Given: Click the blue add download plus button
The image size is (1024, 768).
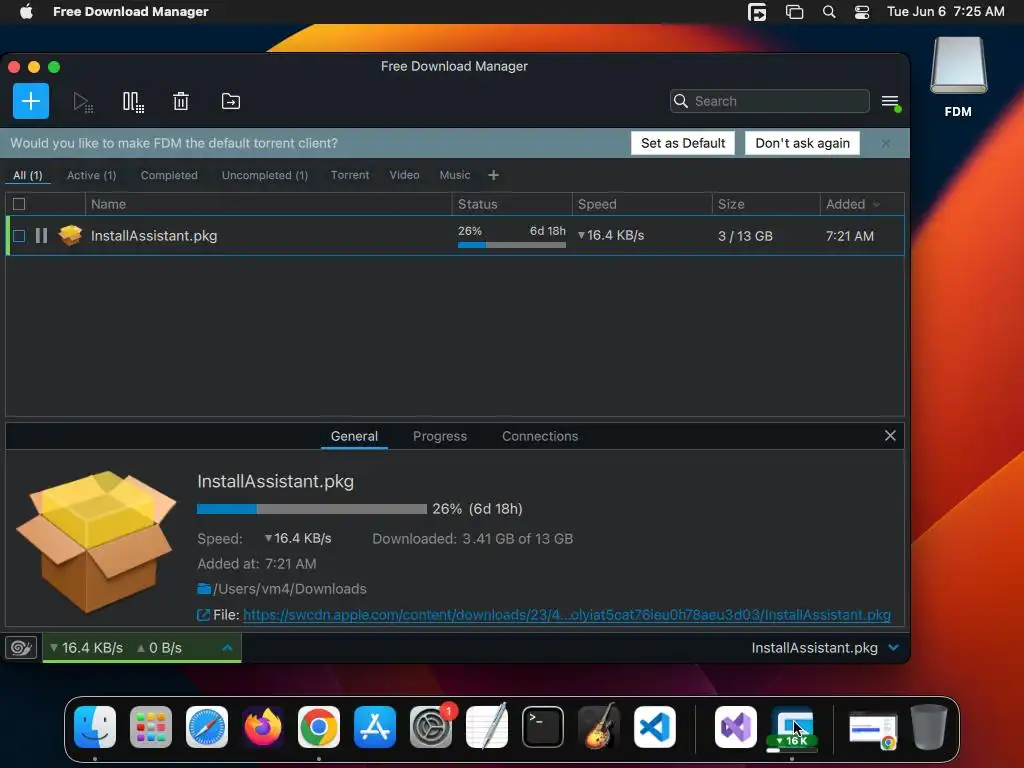Looking at the screenshot, I should (31, 101).
